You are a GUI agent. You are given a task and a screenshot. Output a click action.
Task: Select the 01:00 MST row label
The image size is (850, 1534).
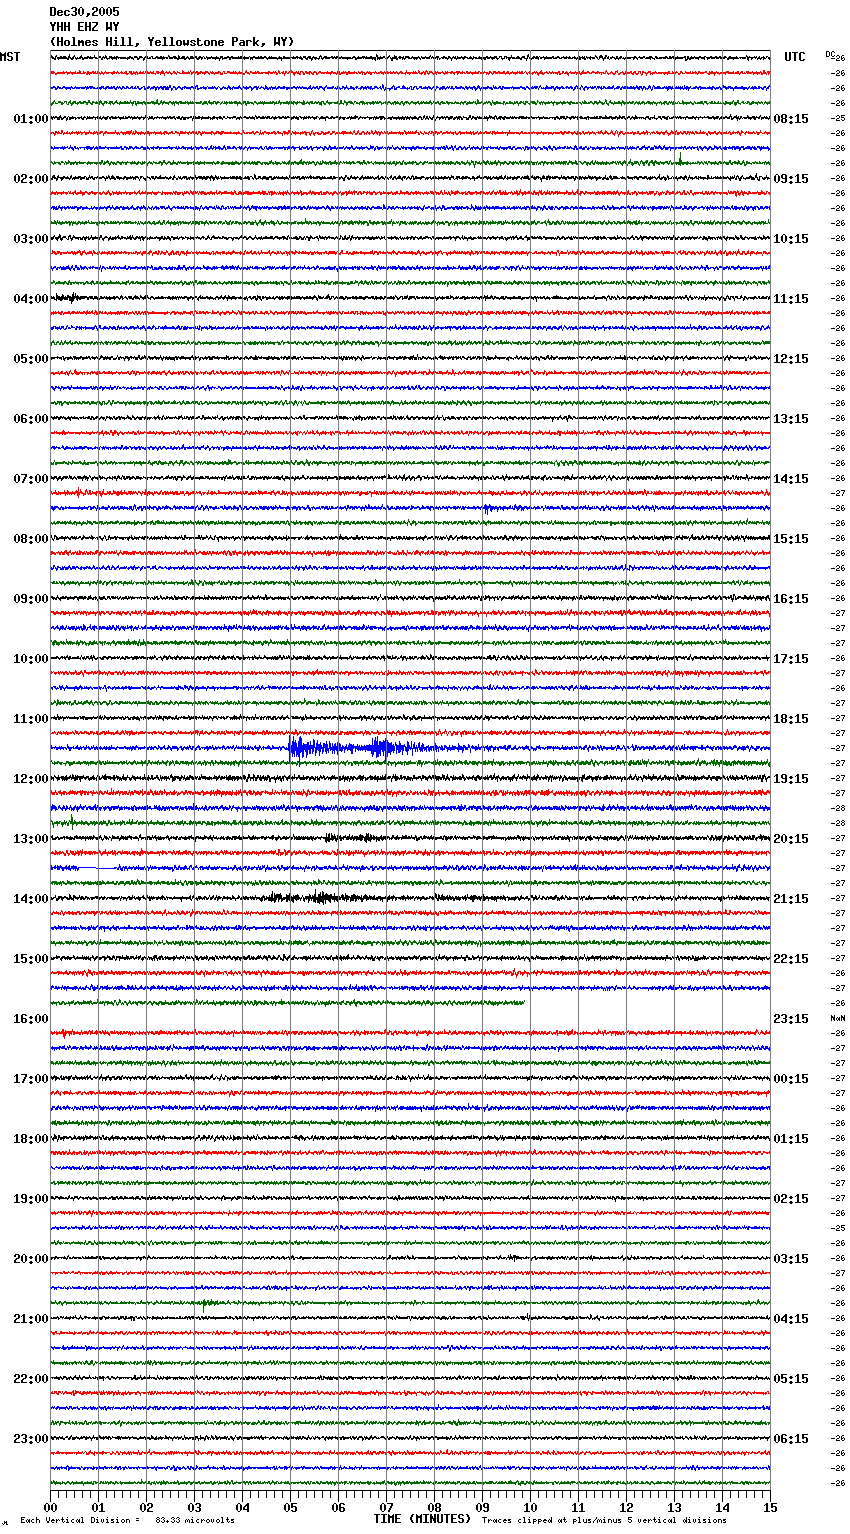pyautogui.click(x=31, y=119)
